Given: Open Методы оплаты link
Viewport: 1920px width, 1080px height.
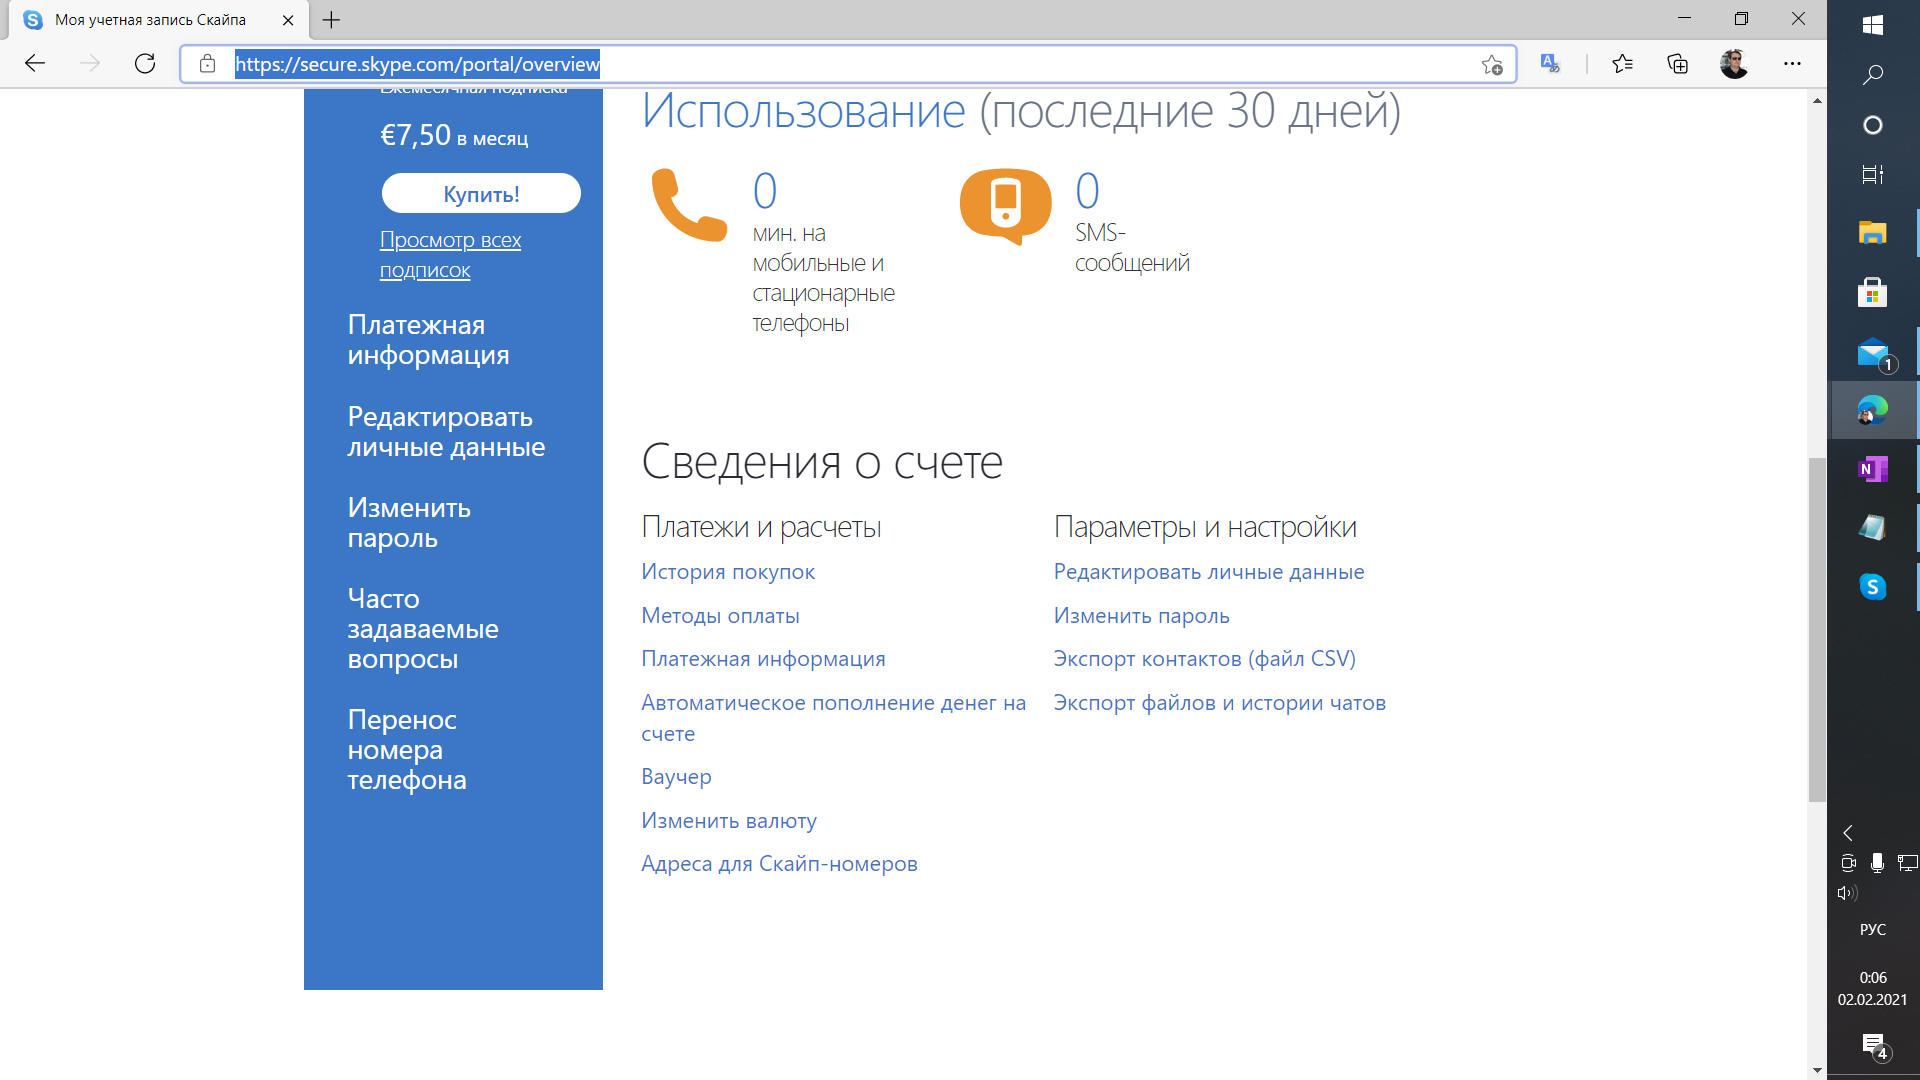Looking at the screenshot, I should click(720, 616).
